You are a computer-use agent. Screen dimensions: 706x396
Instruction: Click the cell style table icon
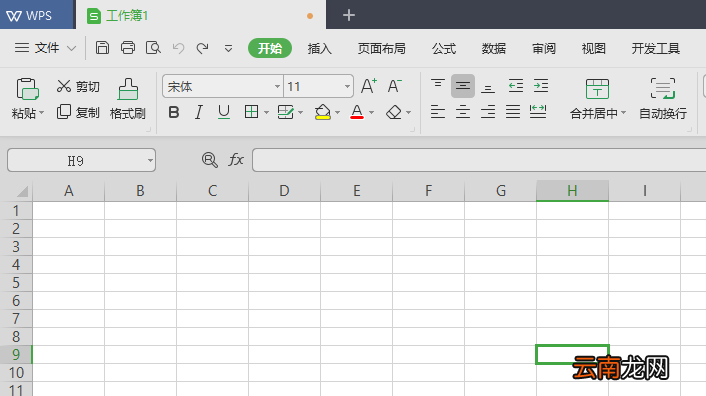click(x=285, y=112)
